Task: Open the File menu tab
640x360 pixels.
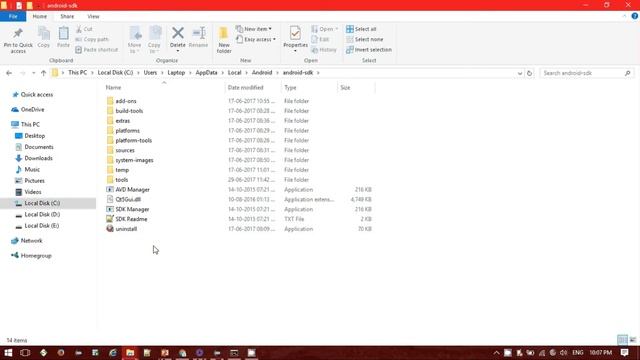Action: coord(13,16)
